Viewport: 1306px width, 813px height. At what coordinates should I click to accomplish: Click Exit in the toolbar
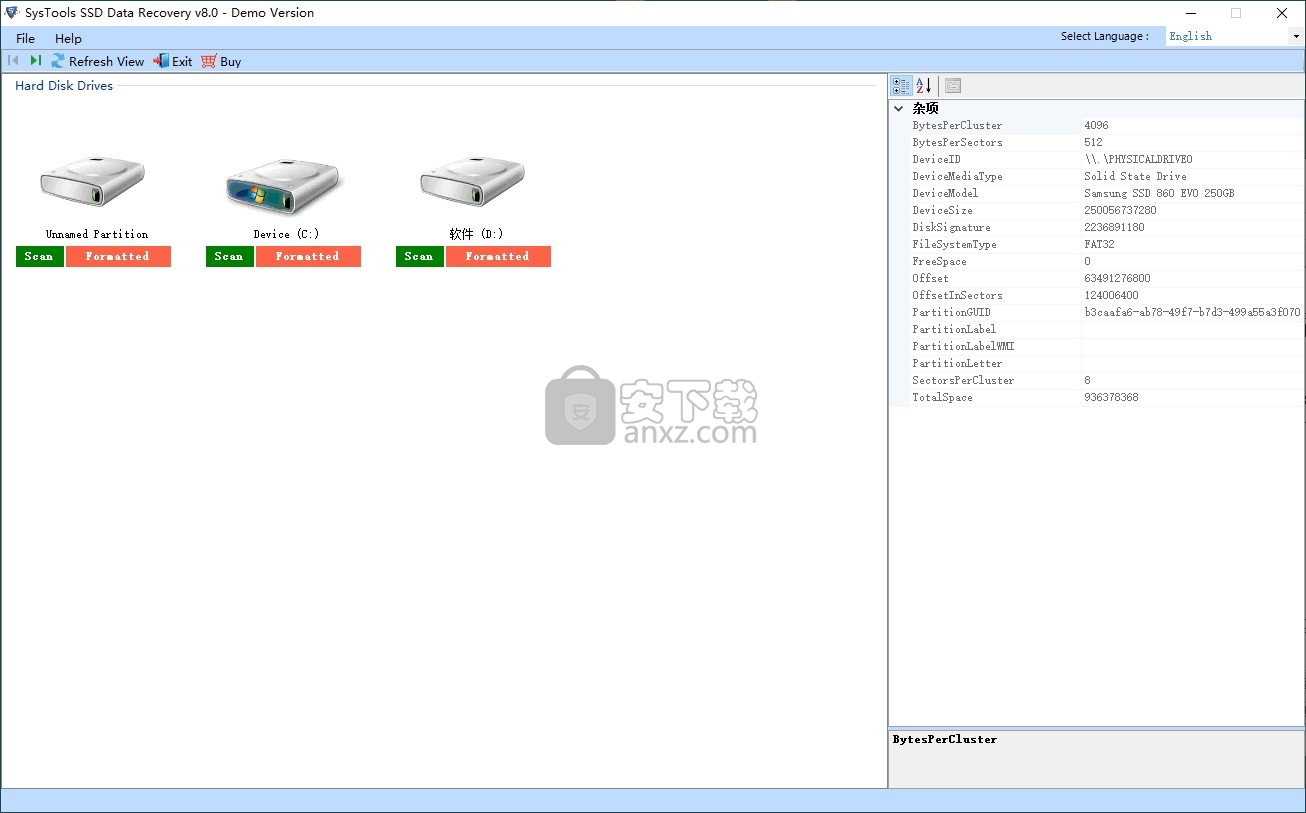pyautogui.click(x=172, y=61)
